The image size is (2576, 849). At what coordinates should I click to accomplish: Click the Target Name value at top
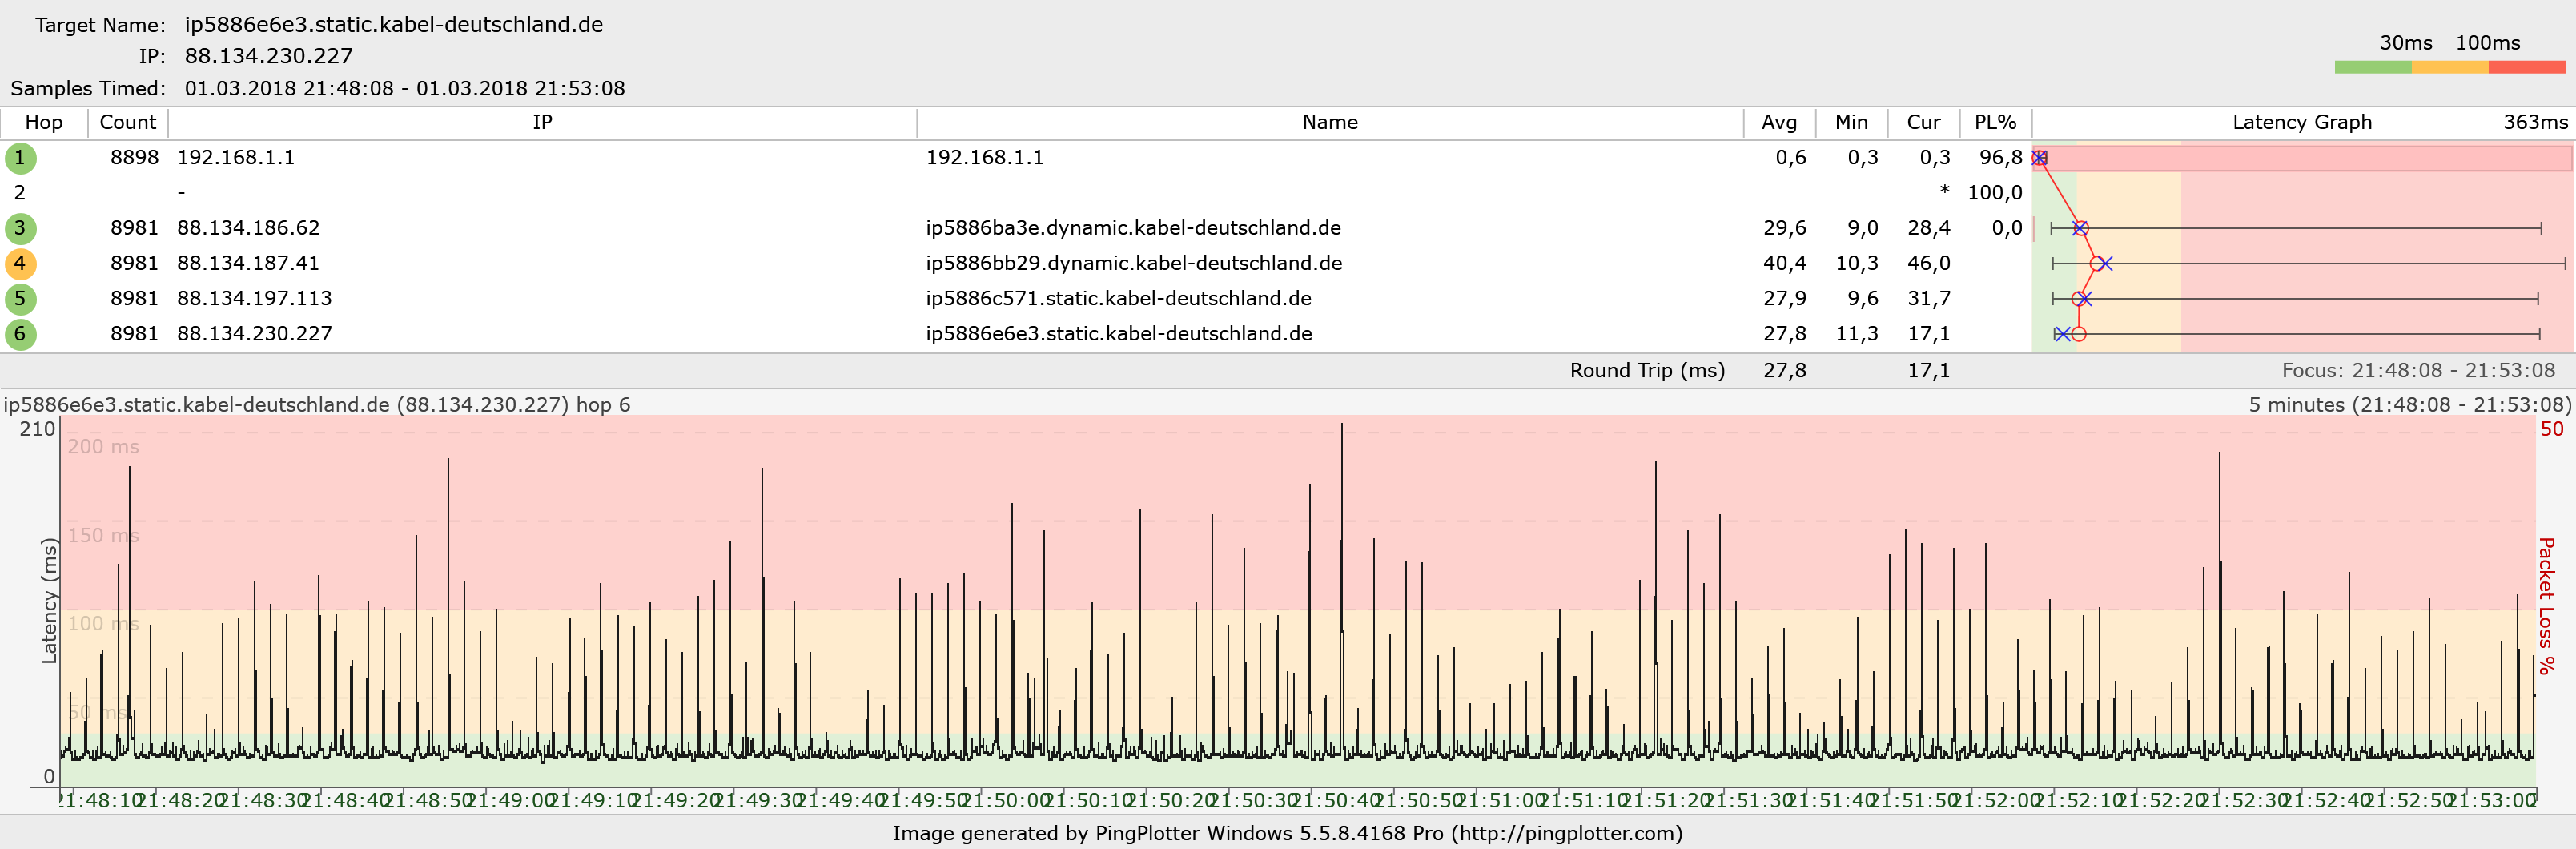[x=394, y=25]
